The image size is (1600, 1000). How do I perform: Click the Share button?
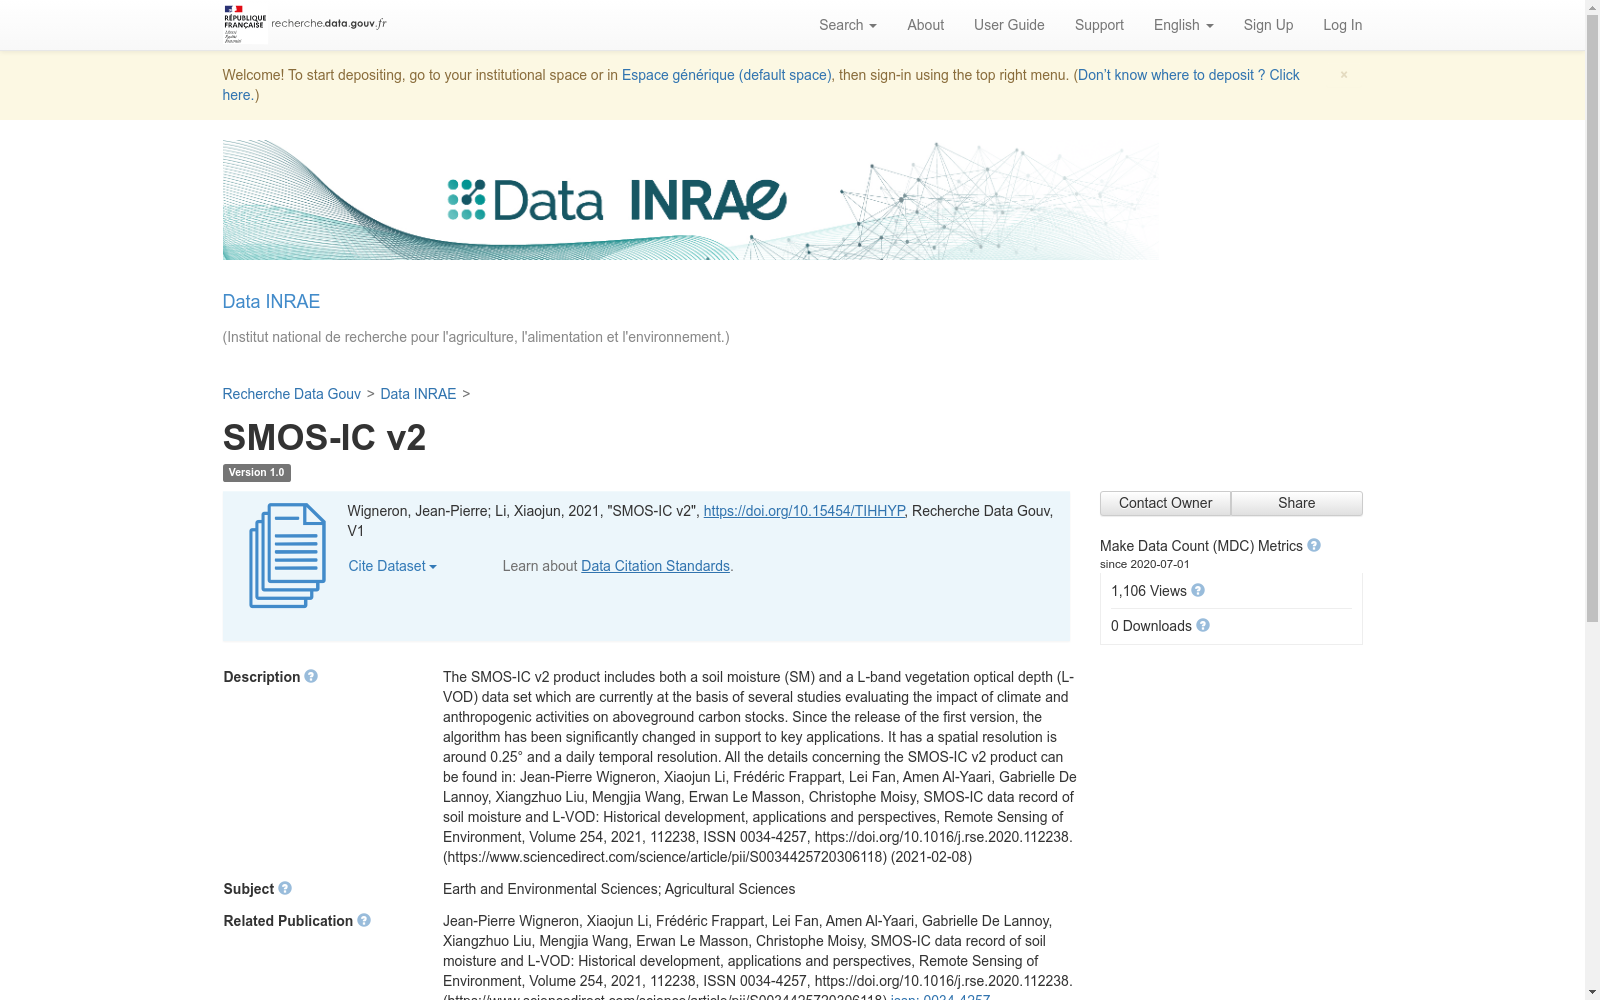[1296, 503]
